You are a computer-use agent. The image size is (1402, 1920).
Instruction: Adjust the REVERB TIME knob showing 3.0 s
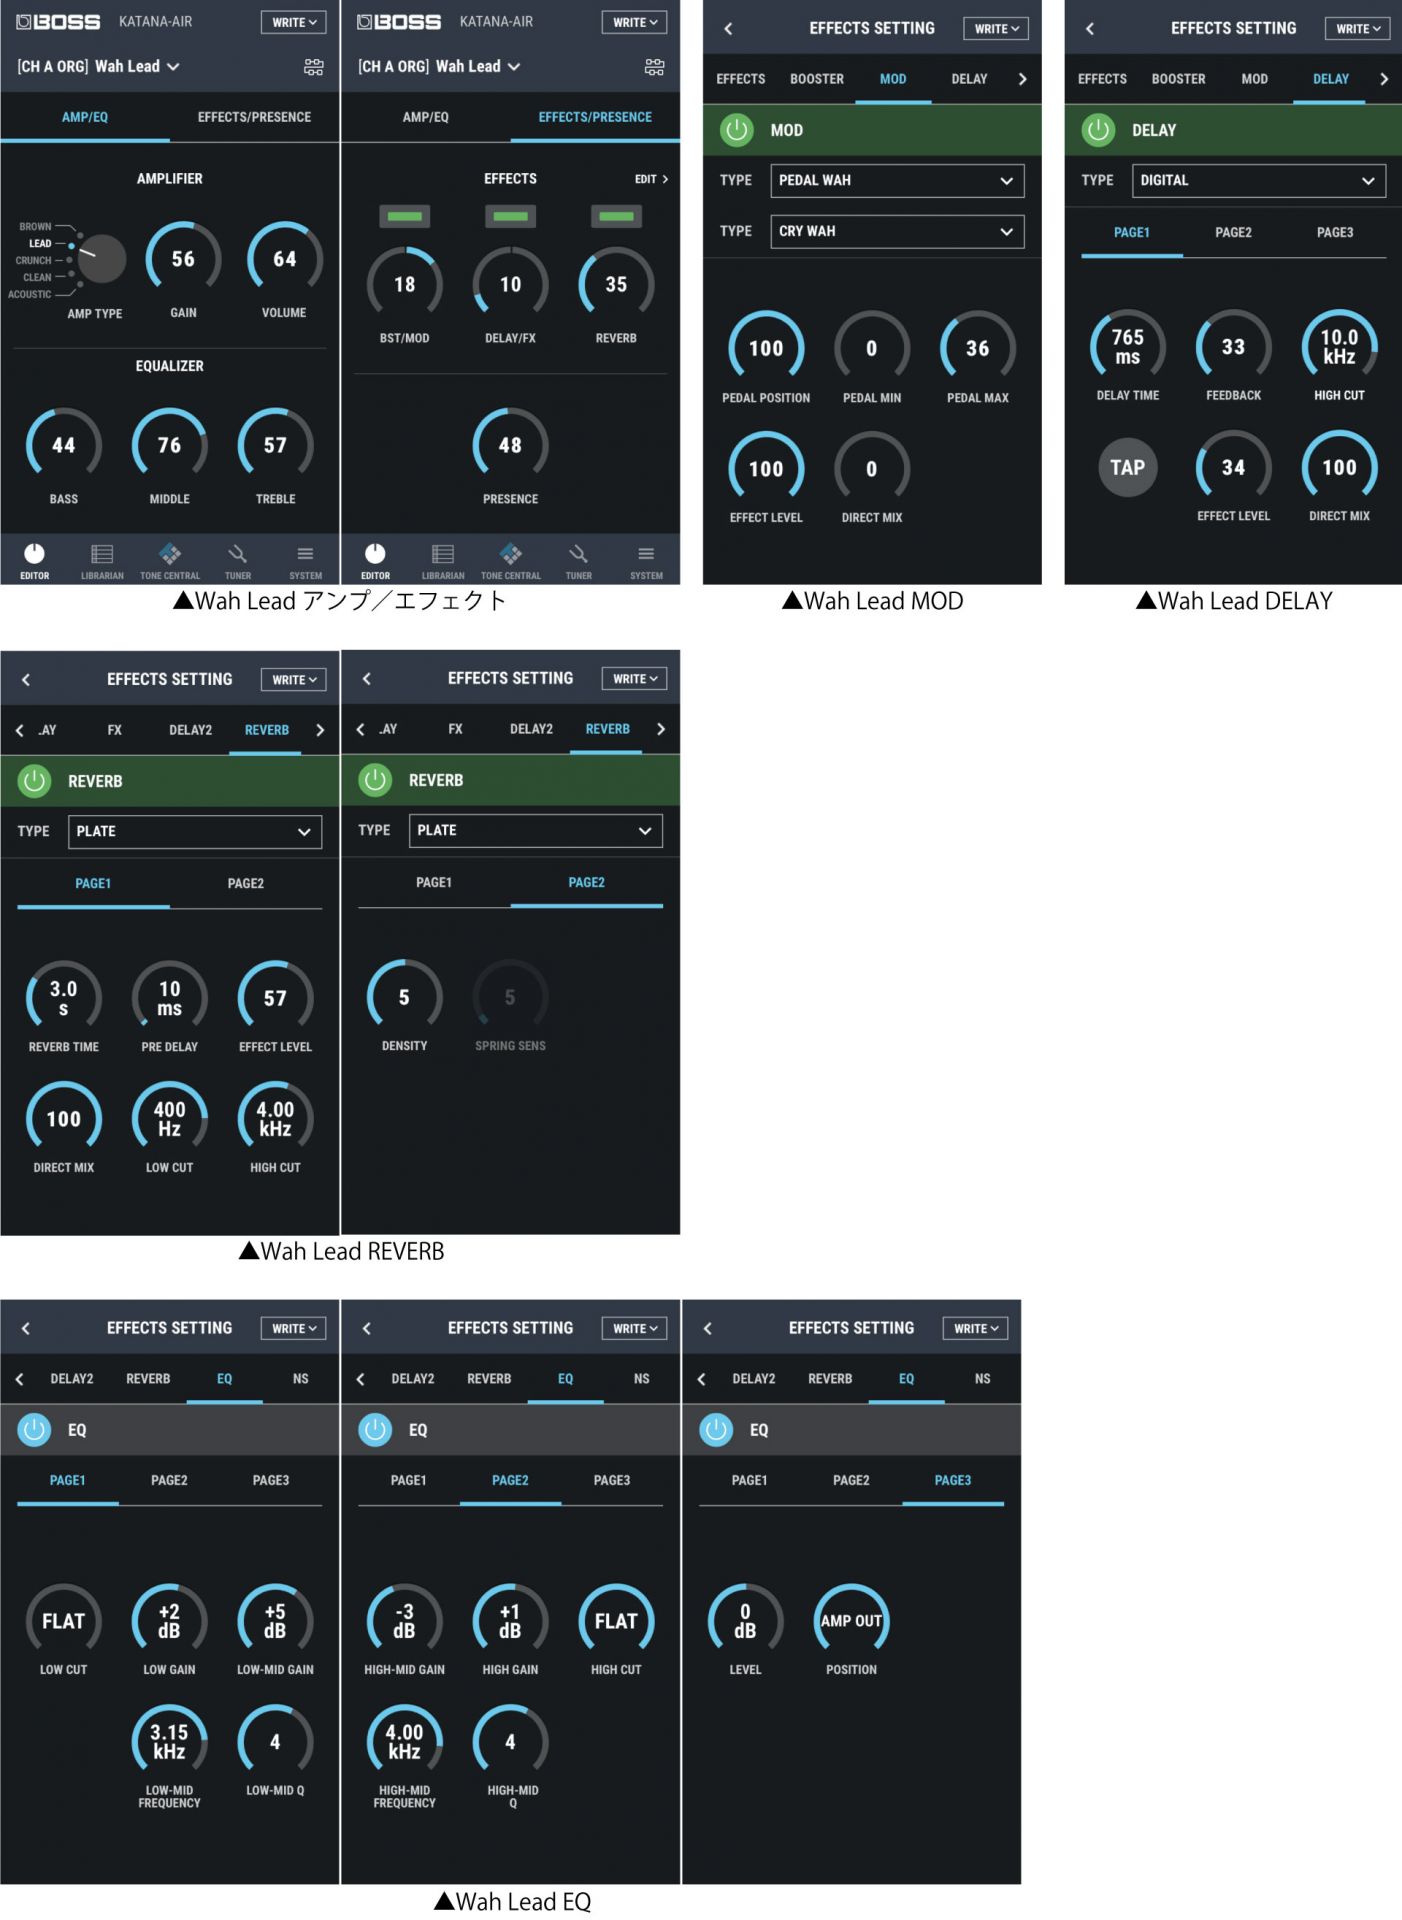click(63, 998)
